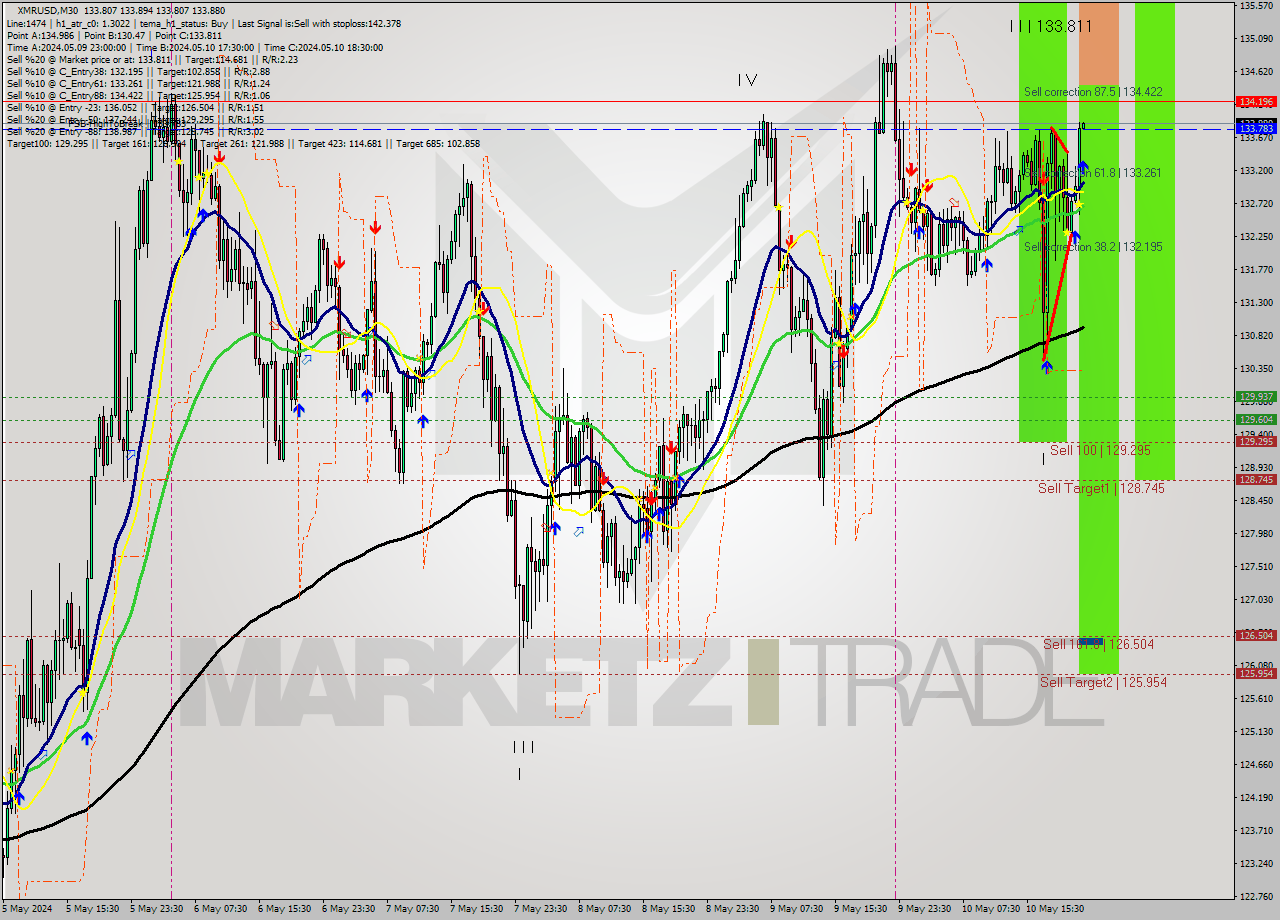Click the '6 May 07:30' time axis label
The height and width of the screenshot is (920, 1280).
pos(220,909)
